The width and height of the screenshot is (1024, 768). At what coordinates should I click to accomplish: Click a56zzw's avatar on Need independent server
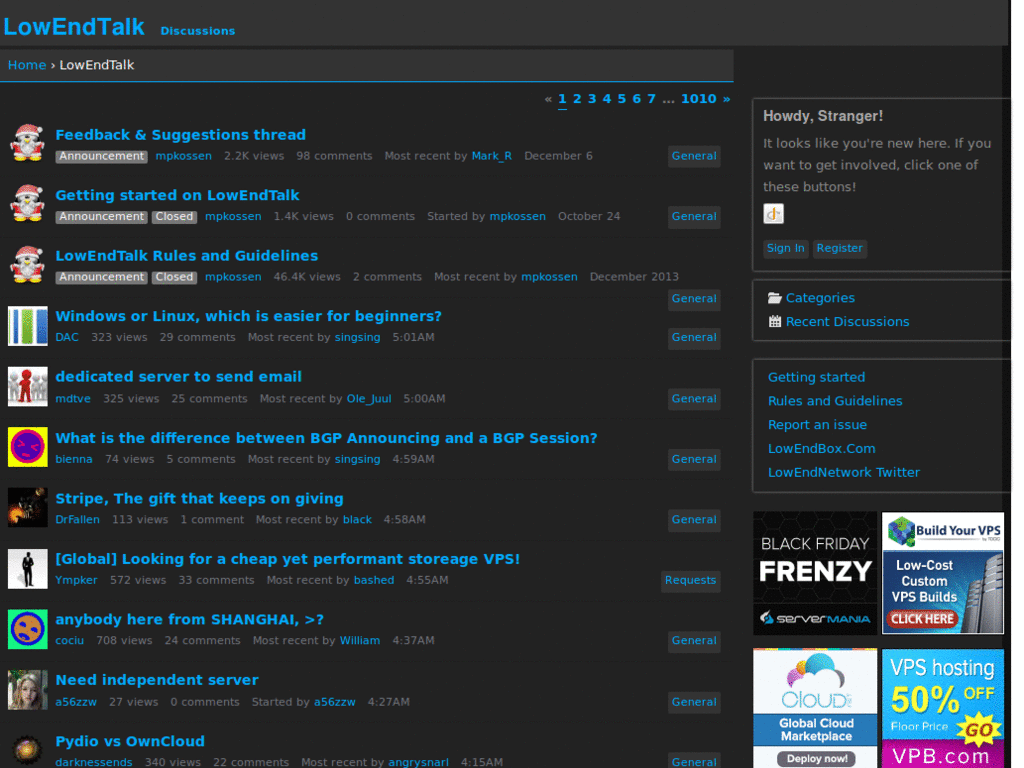tap(27, 690)
